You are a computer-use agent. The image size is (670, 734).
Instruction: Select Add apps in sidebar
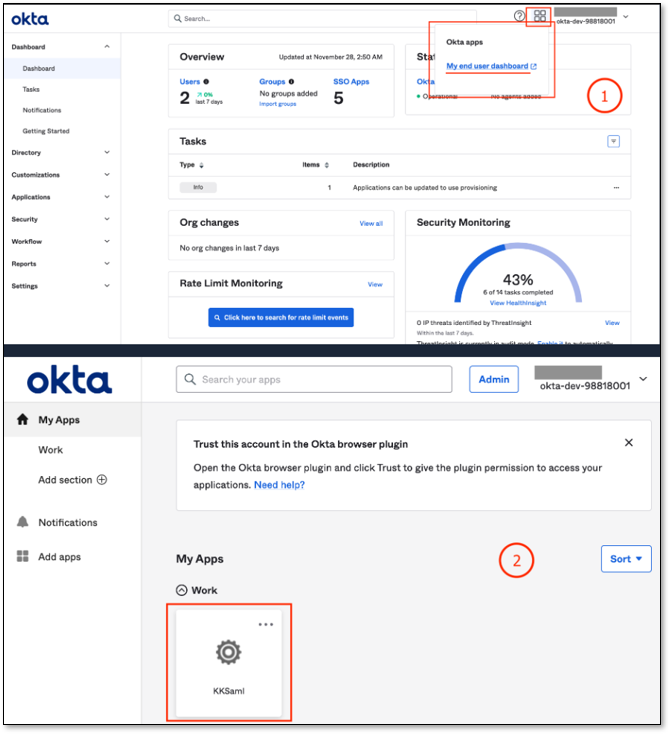coord(59,557)
